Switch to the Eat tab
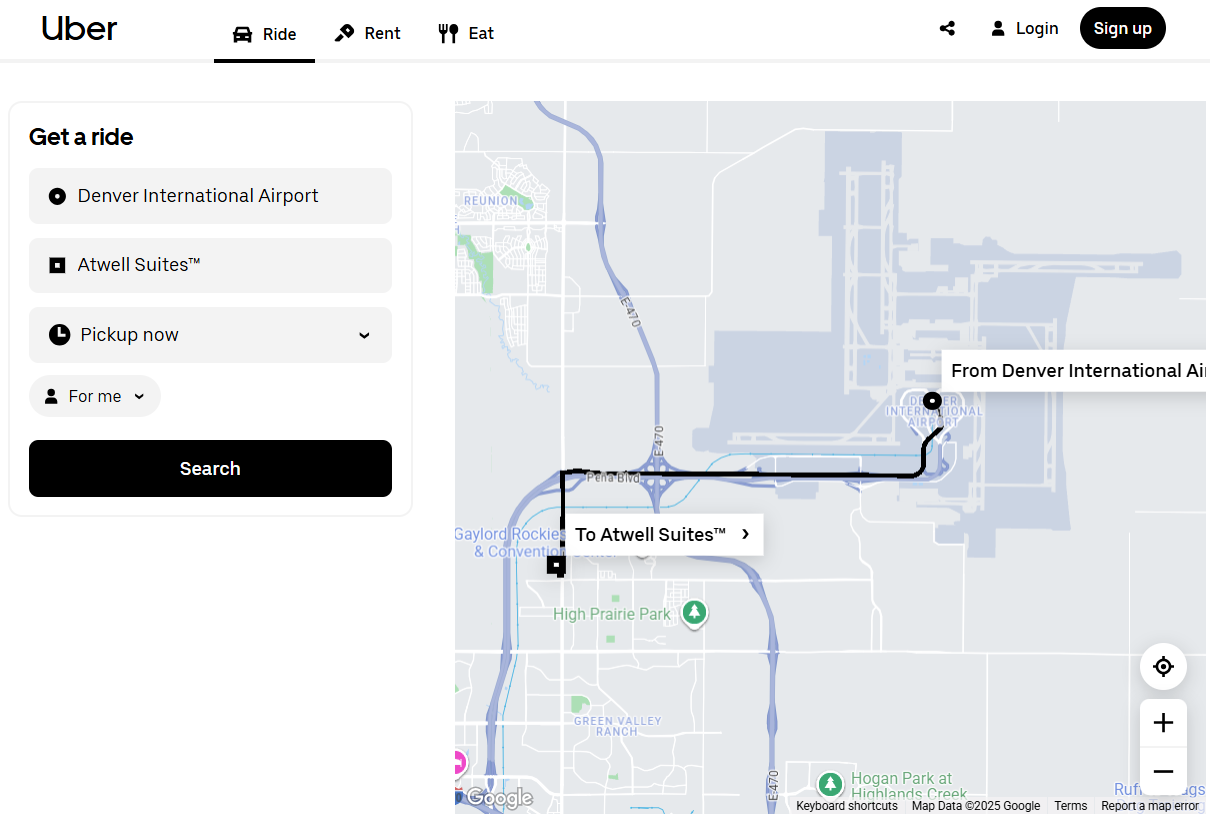Viewport: 1210px width, 827px height. pyautogui.click(x=466, y=33)
